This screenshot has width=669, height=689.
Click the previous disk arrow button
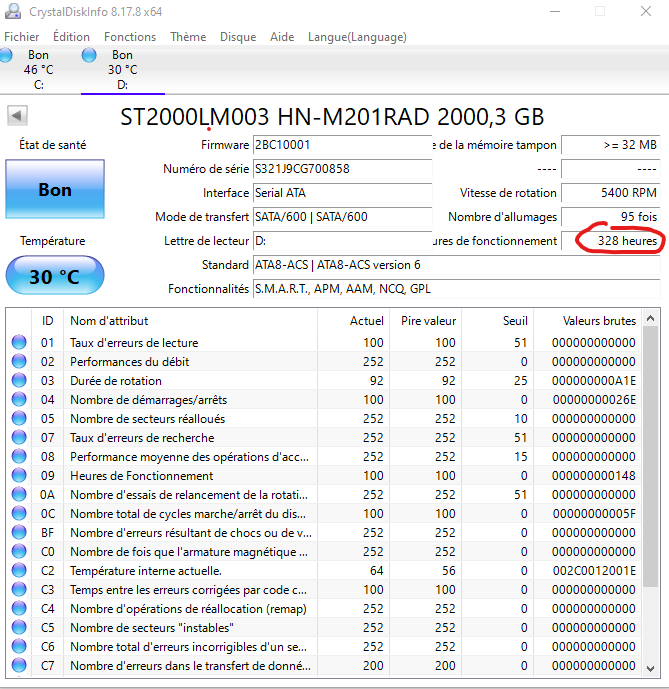tap(17, 116)
